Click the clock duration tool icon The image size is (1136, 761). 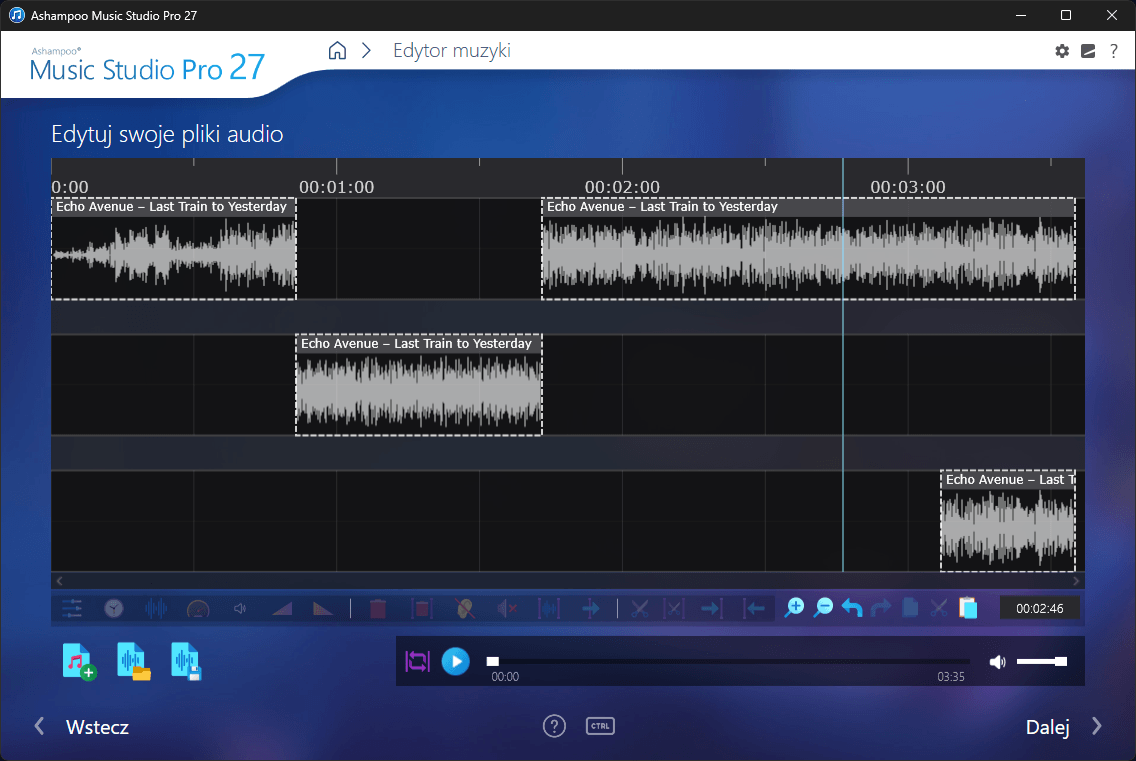click(114, 608)
